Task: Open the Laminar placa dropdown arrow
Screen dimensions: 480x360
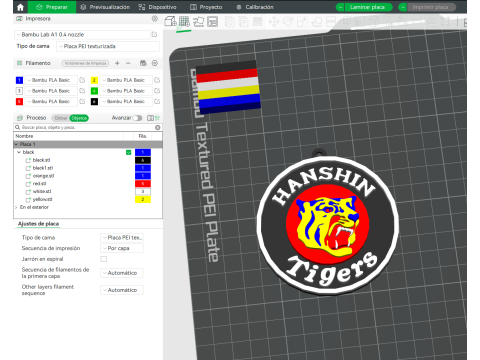Action: (x=340, y=7)
